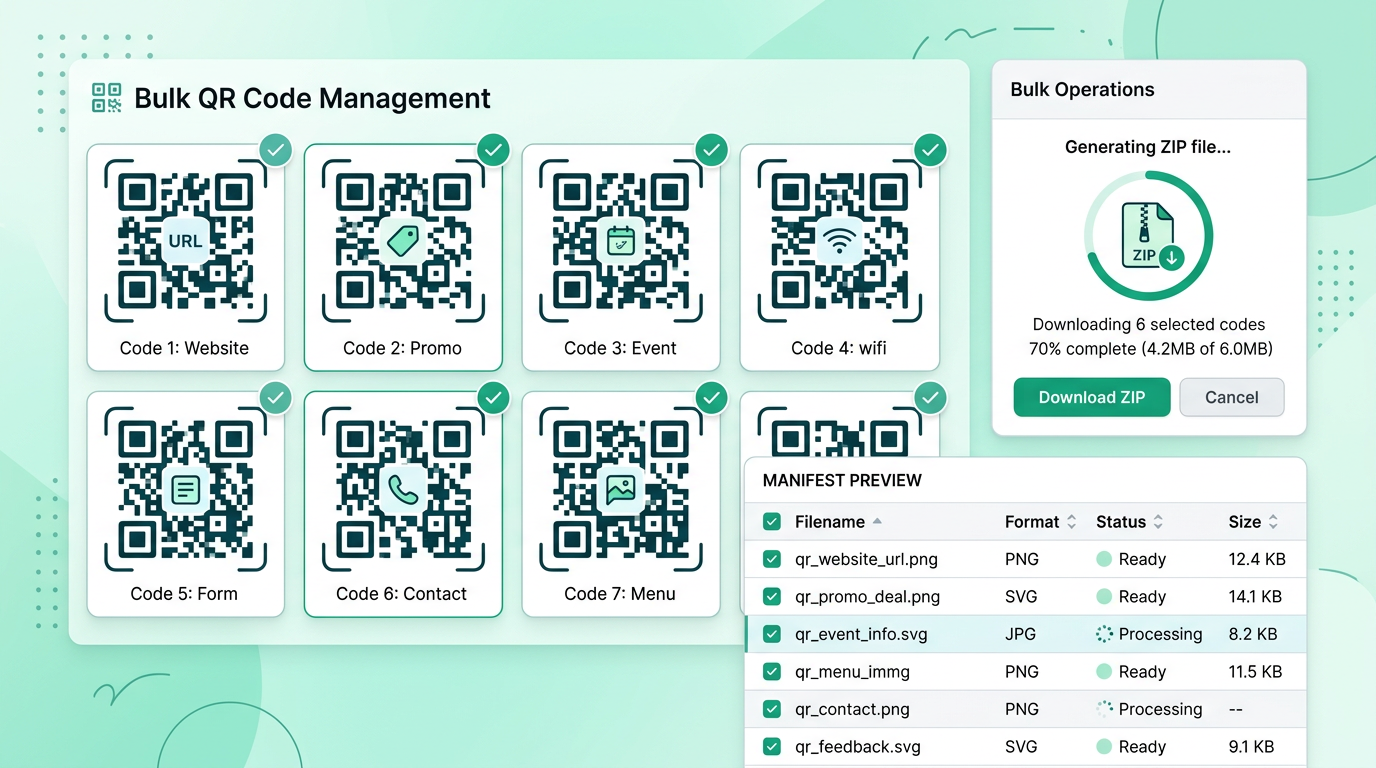Click the QR logo beside the page title
Image resolution: width=1376 pixels, height=768 pixels.
click(x=107, y=98)
